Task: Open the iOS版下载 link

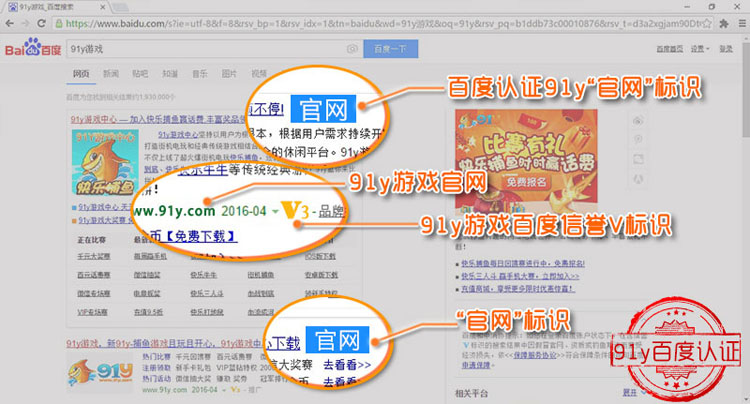Action: click(320, 256)
